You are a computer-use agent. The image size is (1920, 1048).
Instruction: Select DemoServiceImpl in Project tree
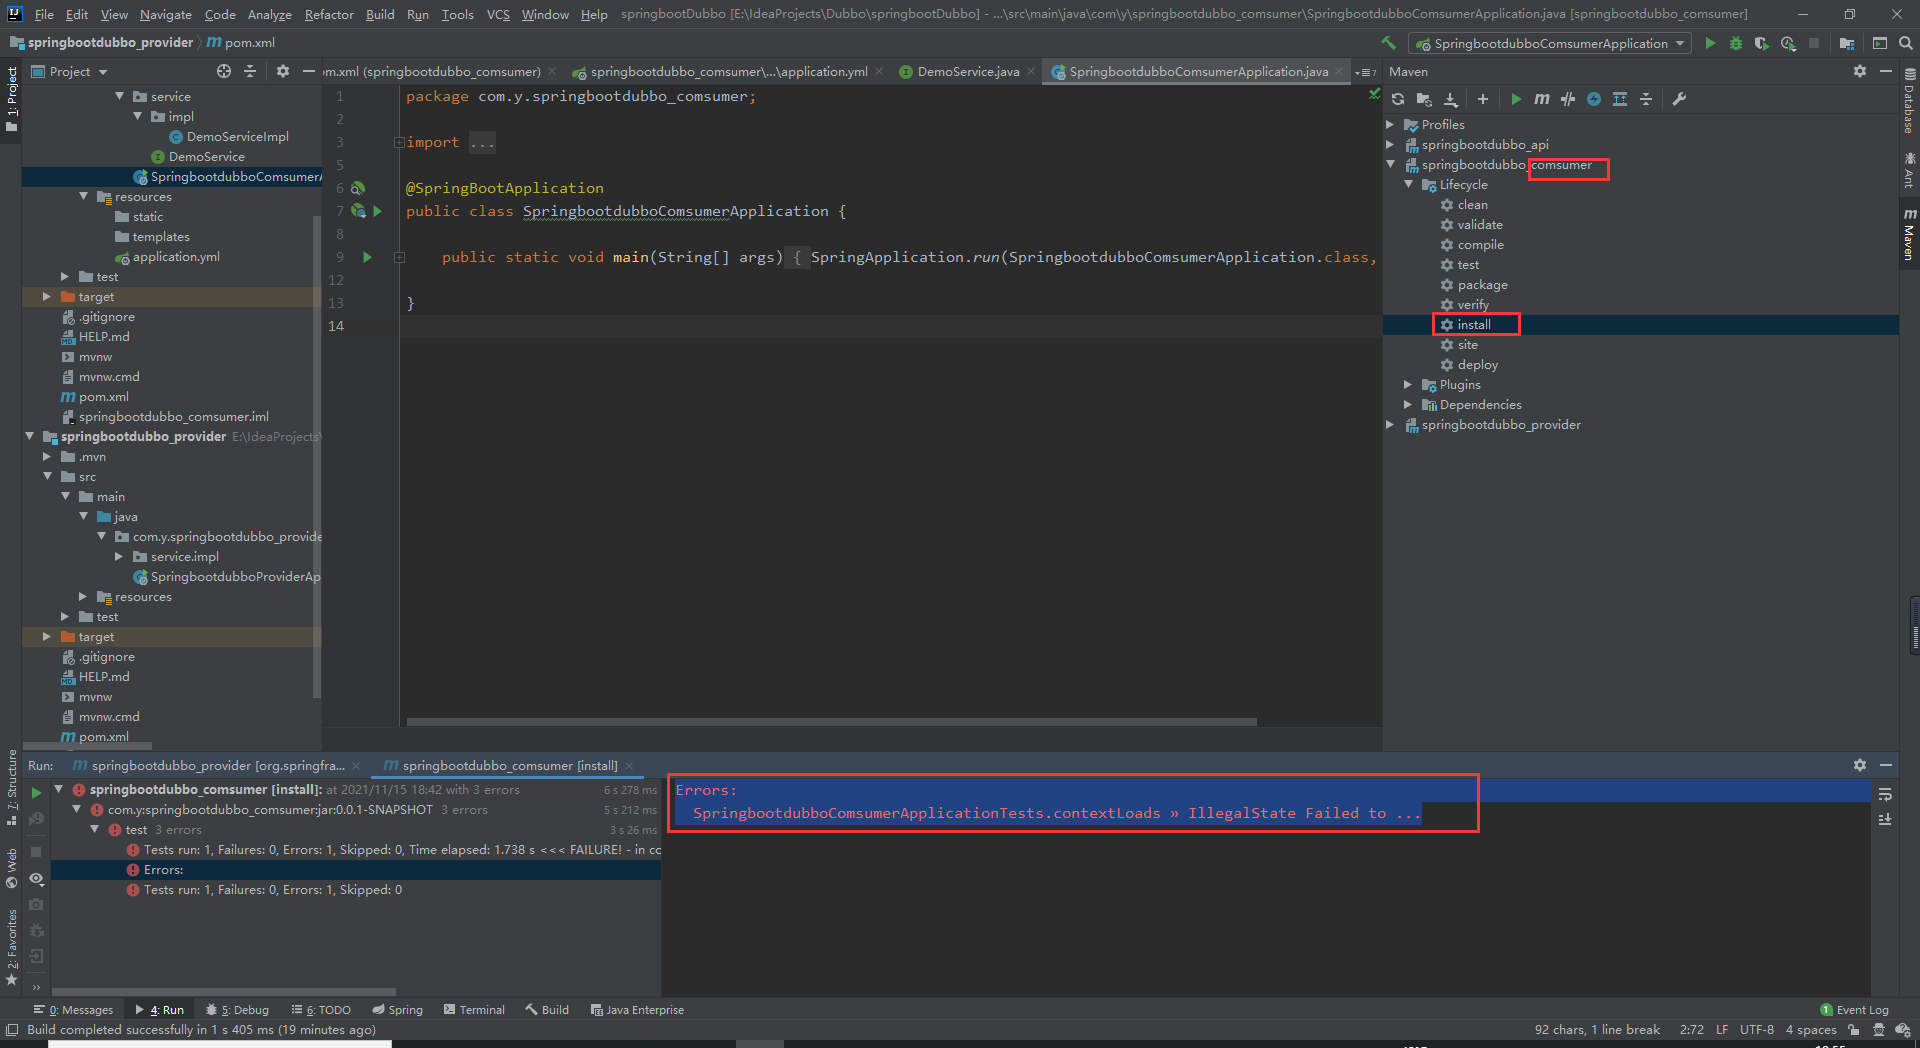[237, 137]
